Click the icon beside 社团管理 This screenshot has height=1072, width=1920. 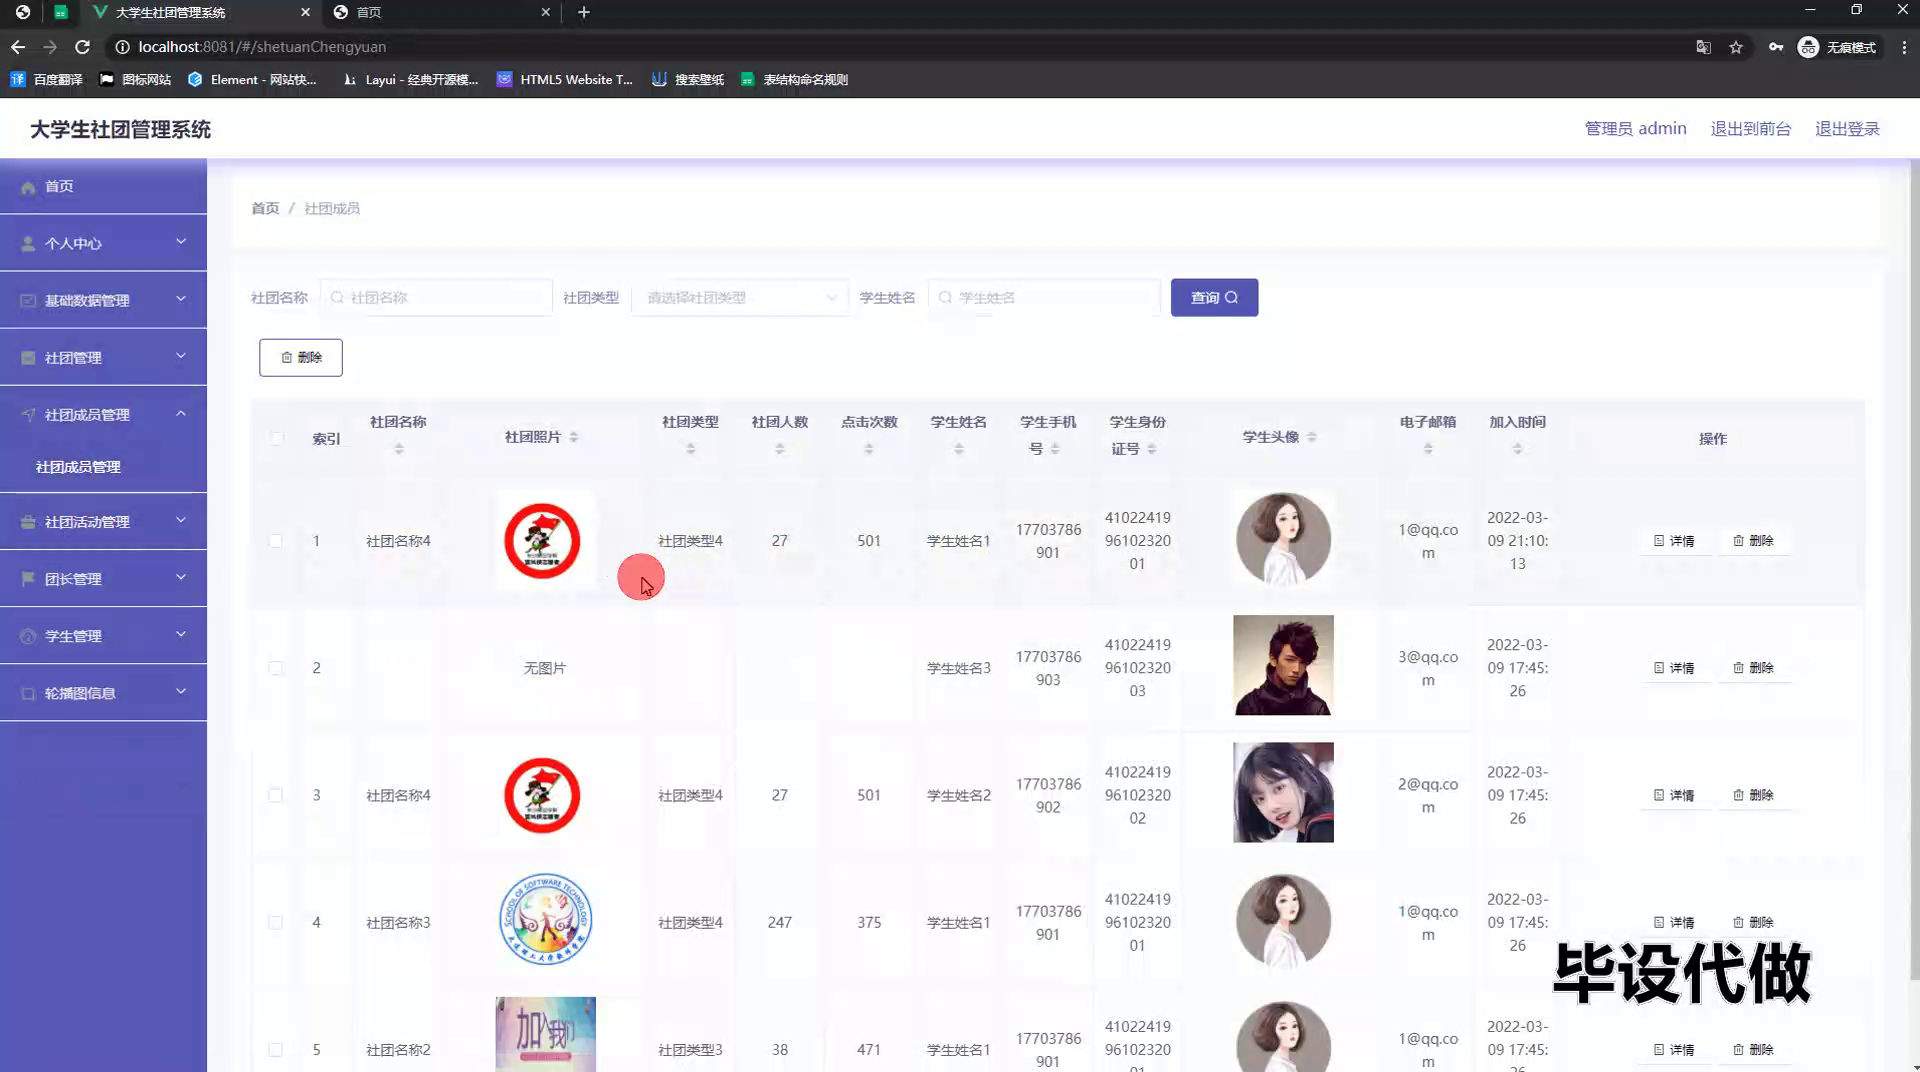[28, 358]
